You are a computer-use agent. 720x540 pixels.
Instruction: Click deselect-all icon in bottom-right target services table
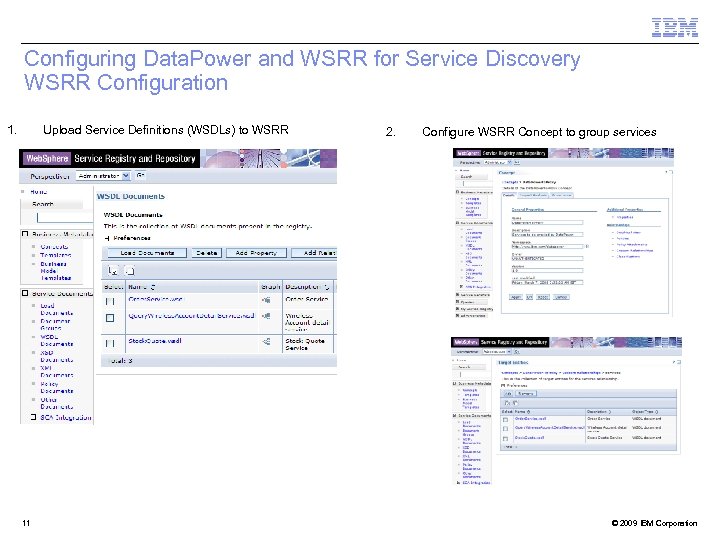(x=515, y=403)
